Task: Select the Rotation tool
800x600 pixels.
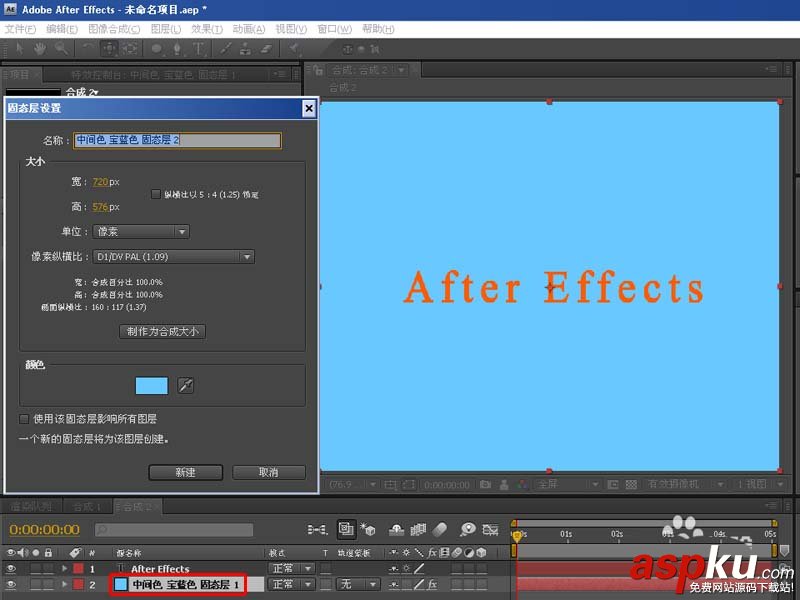Action: [x=88, y=48]
